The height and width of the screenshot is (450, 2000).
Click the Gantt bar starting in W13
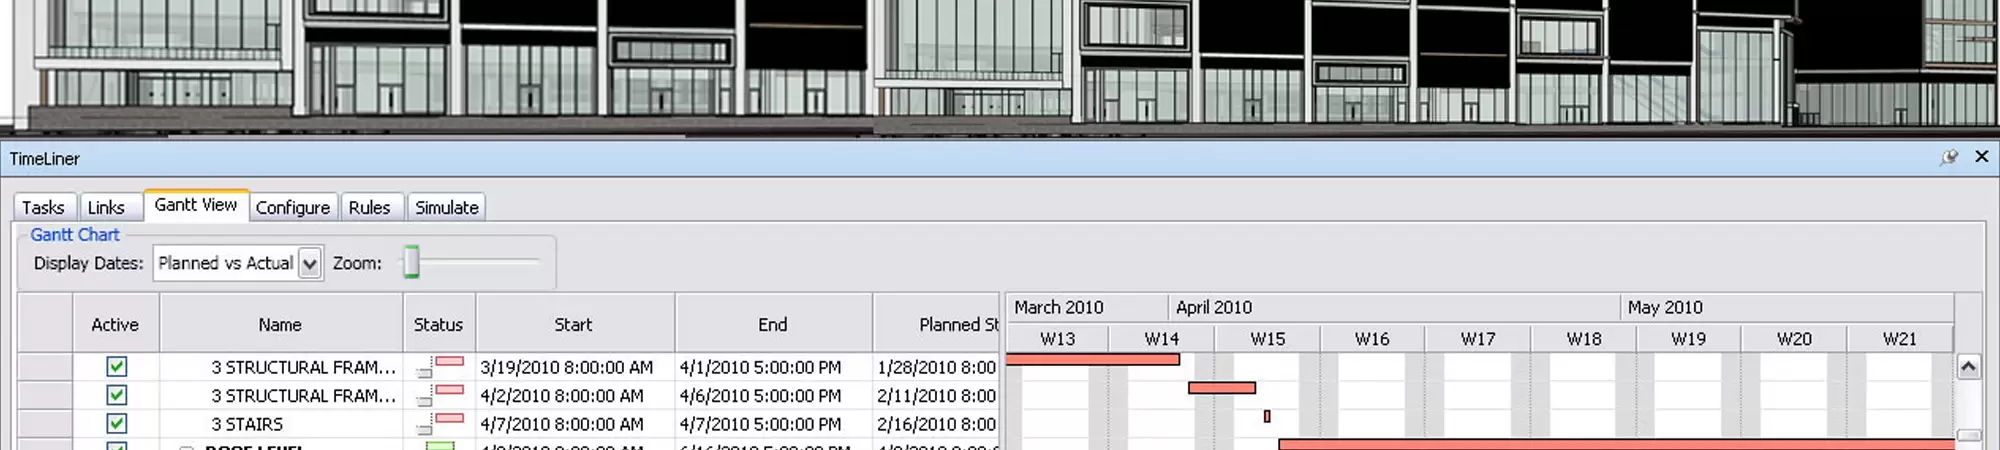coord(1093,359)
